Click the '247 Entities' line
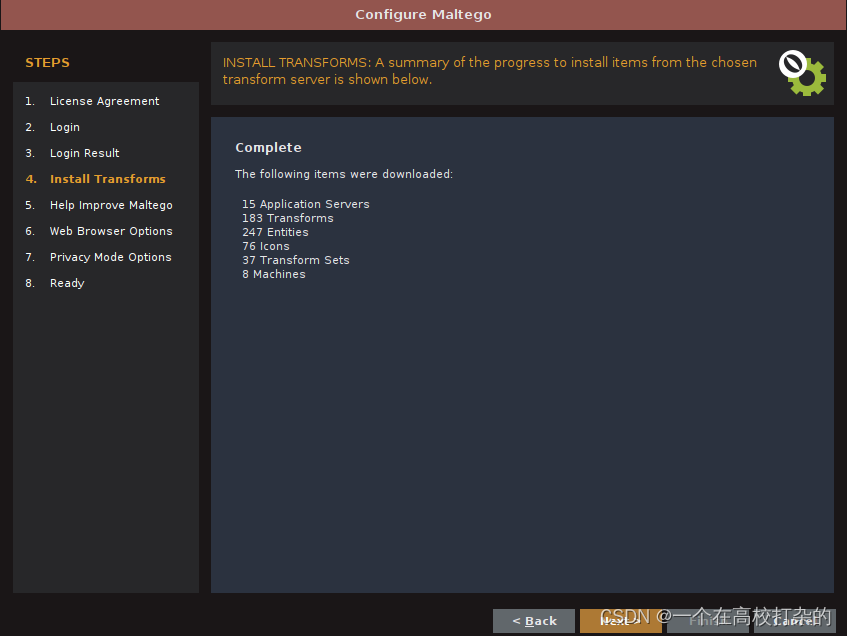The image size is (847, 636). tap(275, 232)
